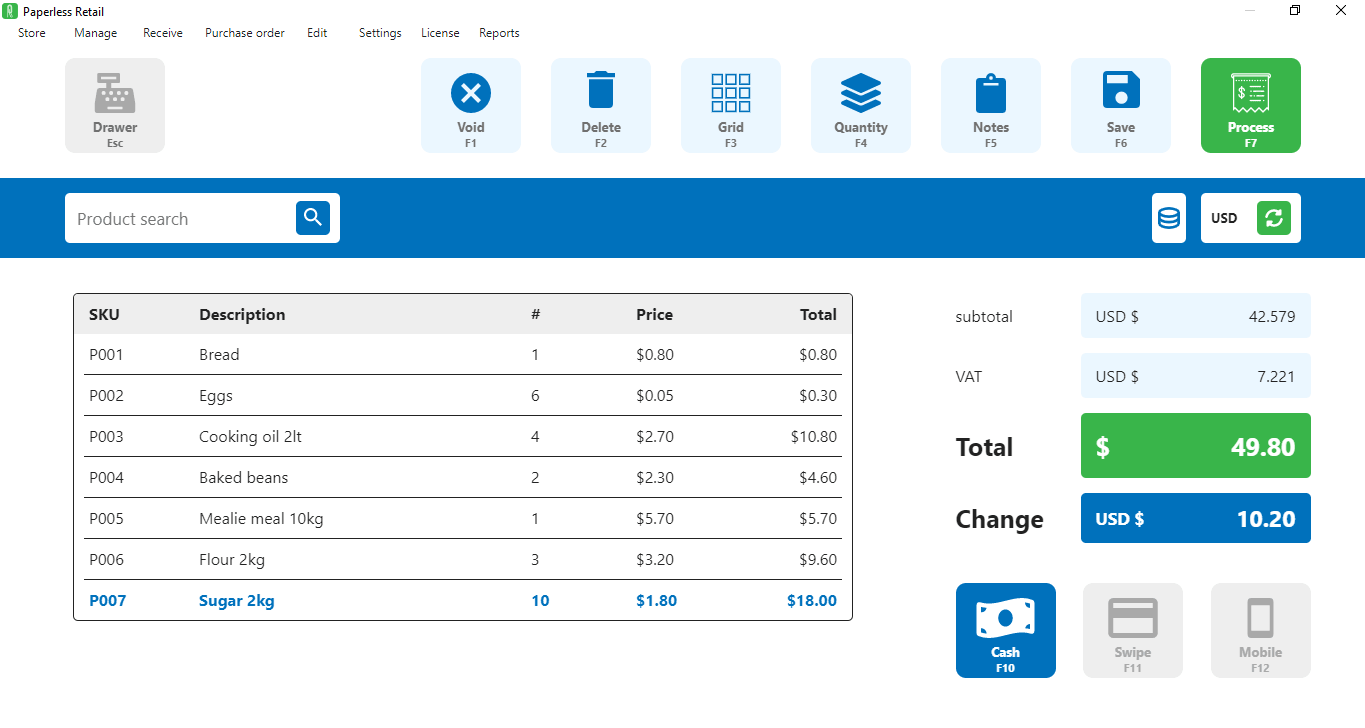Click the blue Change amount box

tap(1196, 518)
